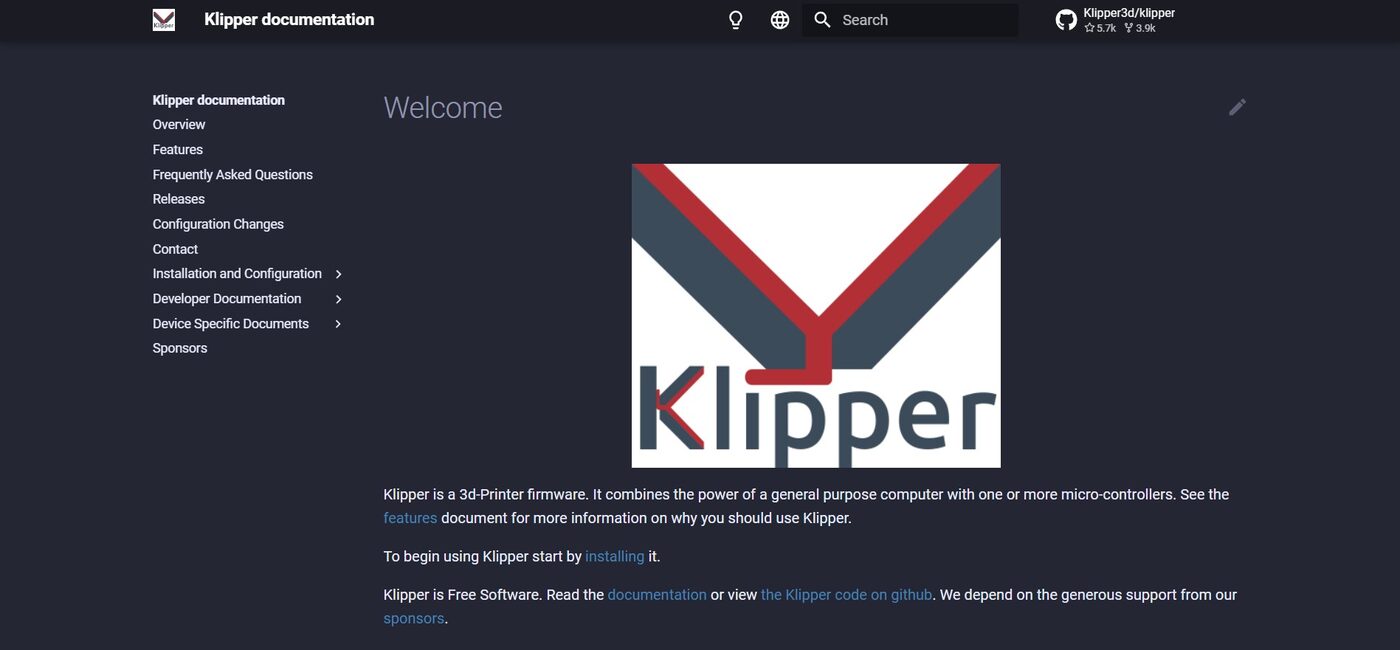
Task: Click 'Klipper documentation' sidebar heading
Action: [219, 100]
